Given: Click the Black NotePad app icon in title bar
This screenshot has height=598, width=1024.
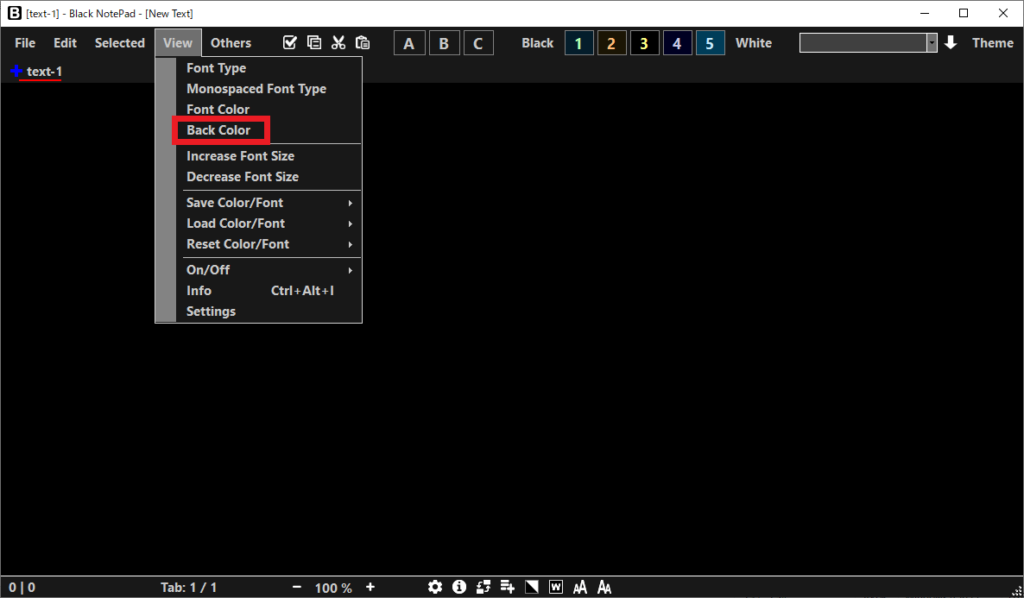Looking at the screenshot, I should point(14,12).
